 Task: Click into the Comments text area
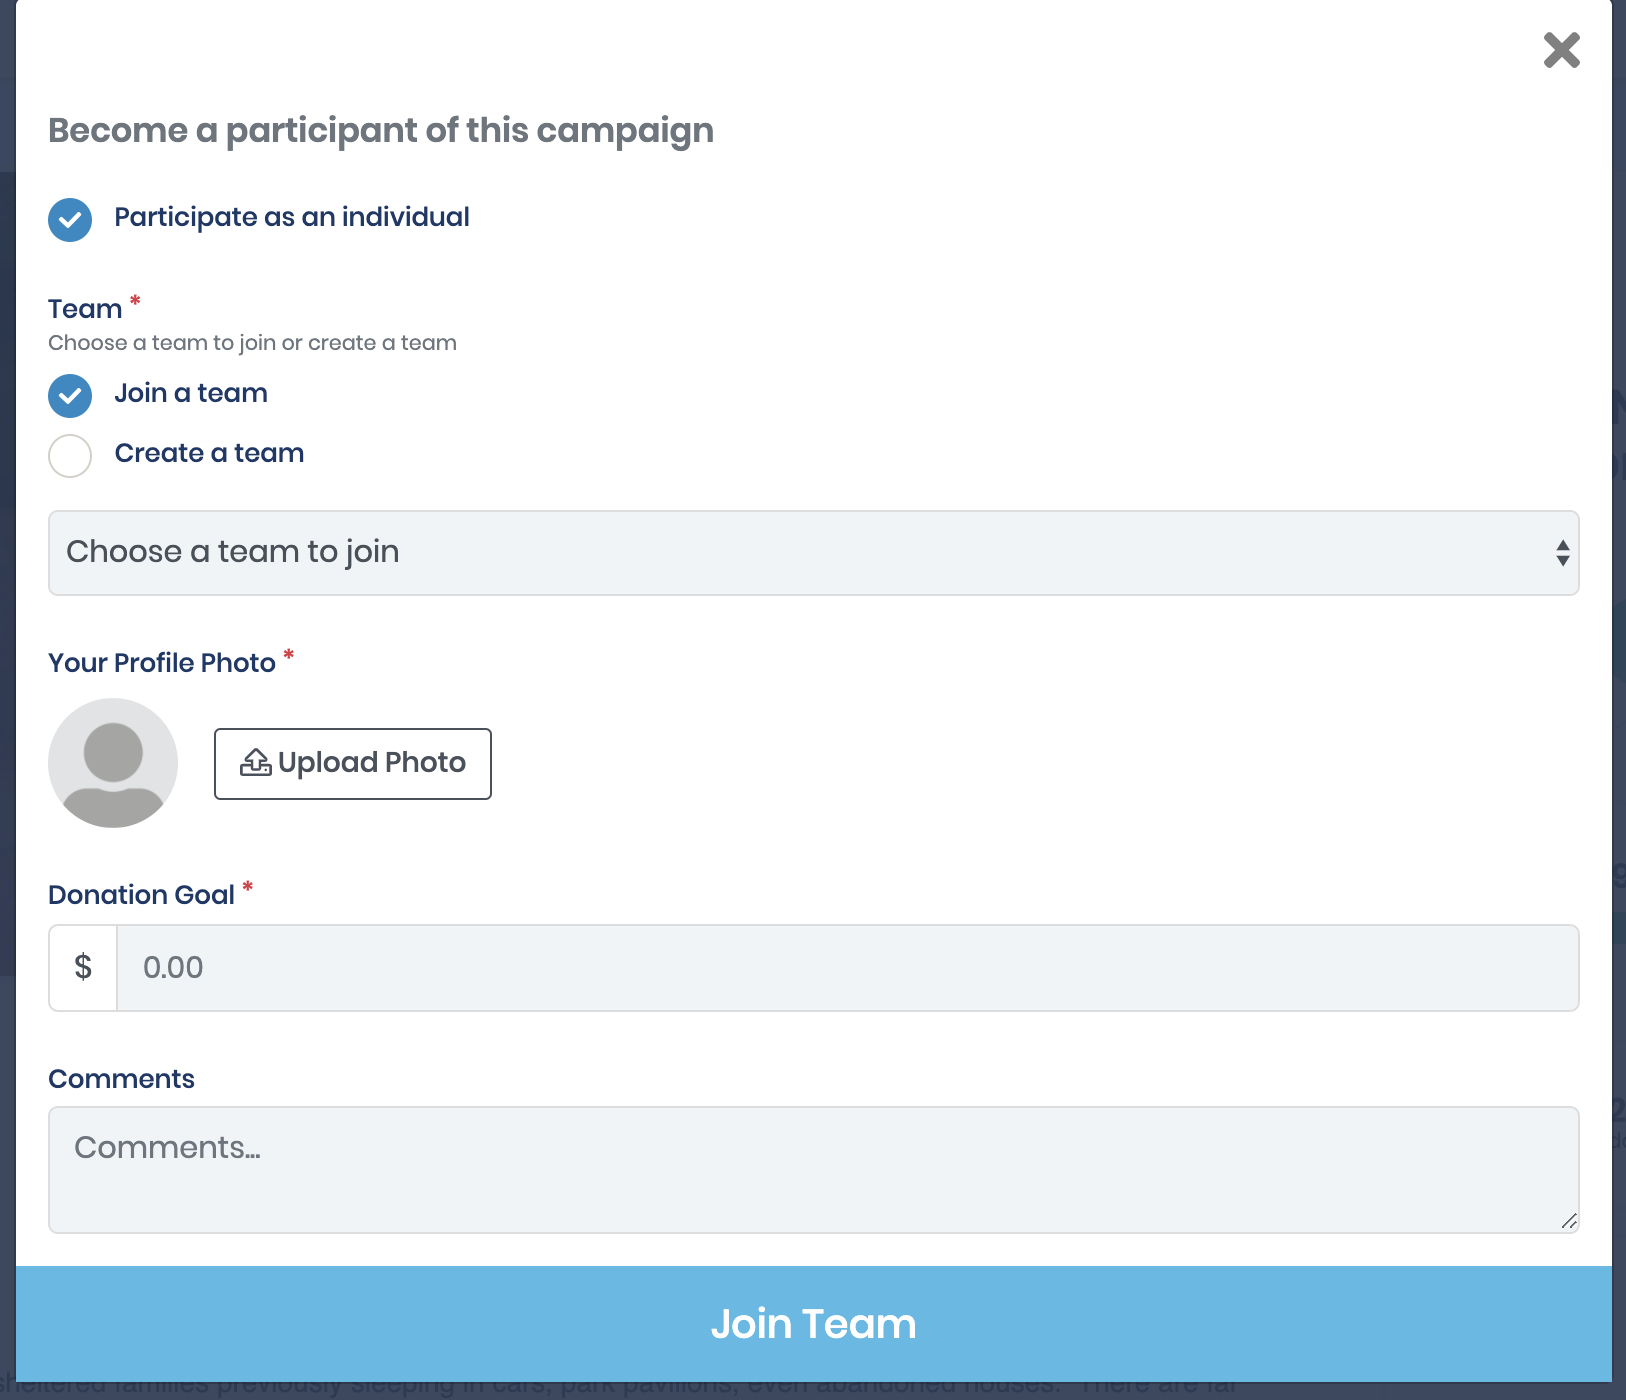click(x=813, y=1170)
